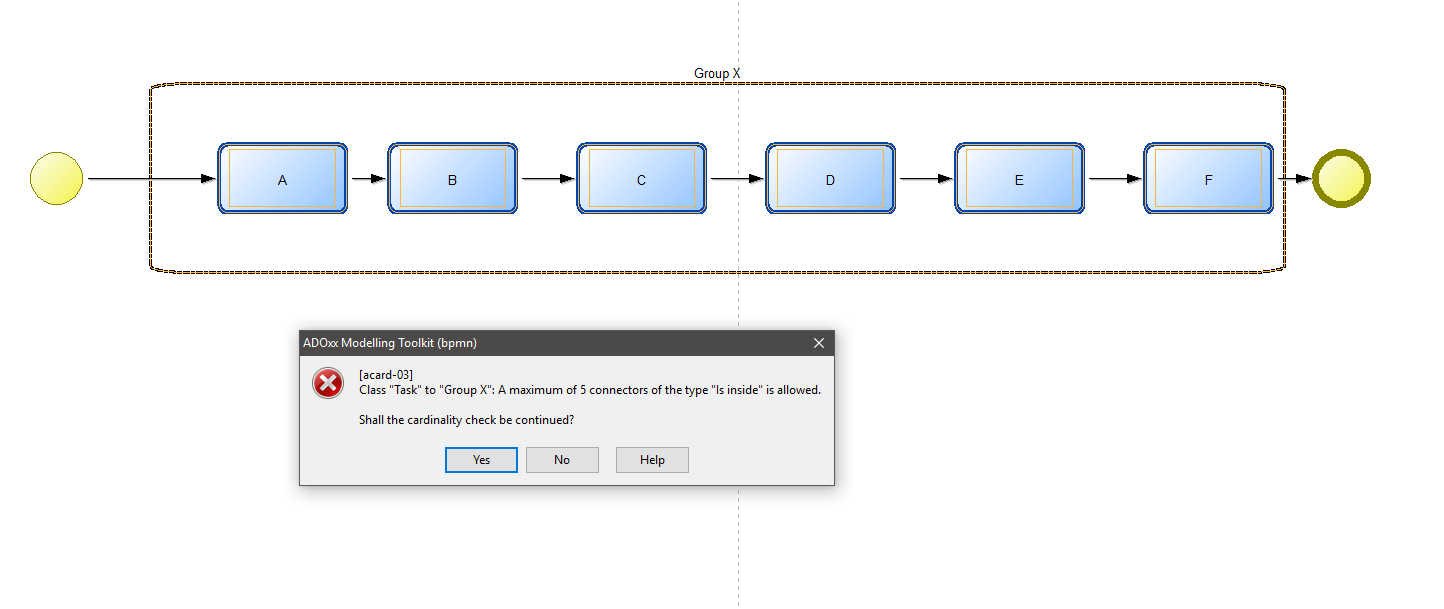The height and width of the screenshot is (609, 1444).
Task: Click the Group X label
Action: tap(717, 74)
